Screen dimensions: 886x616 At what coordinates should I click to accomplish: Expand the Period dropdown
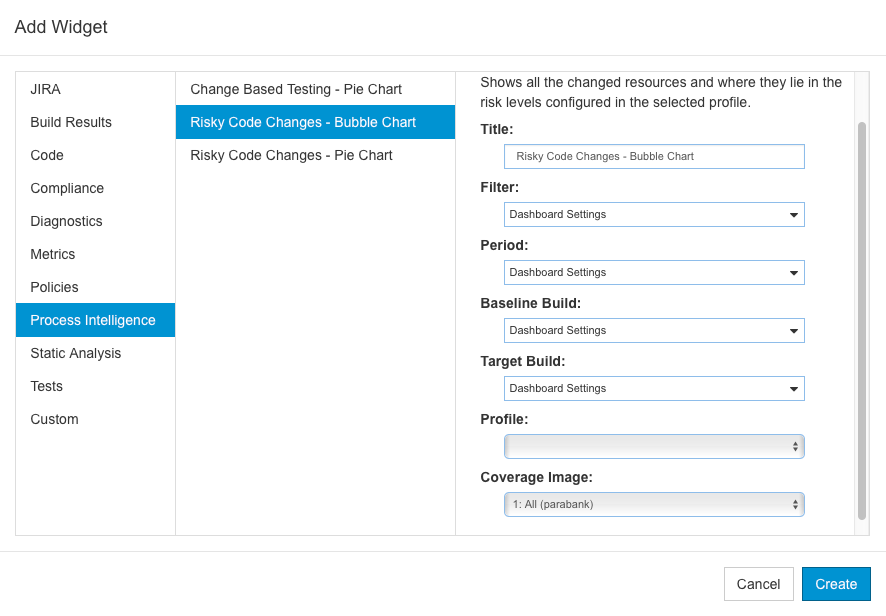coord(654,272)
